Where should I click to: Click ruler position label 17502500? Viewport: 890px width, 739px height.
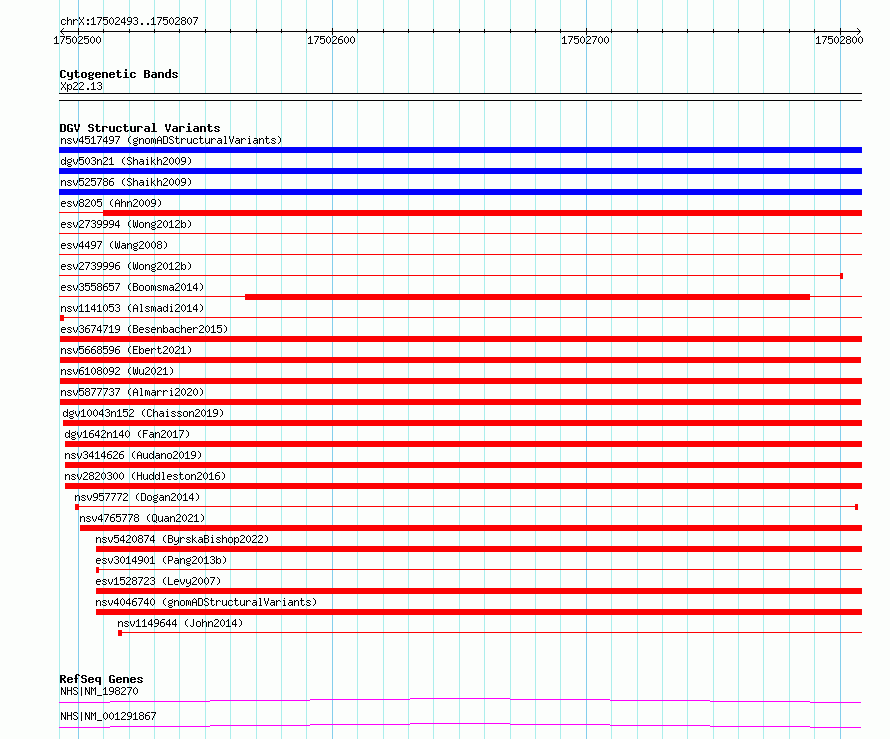(77, 40)
